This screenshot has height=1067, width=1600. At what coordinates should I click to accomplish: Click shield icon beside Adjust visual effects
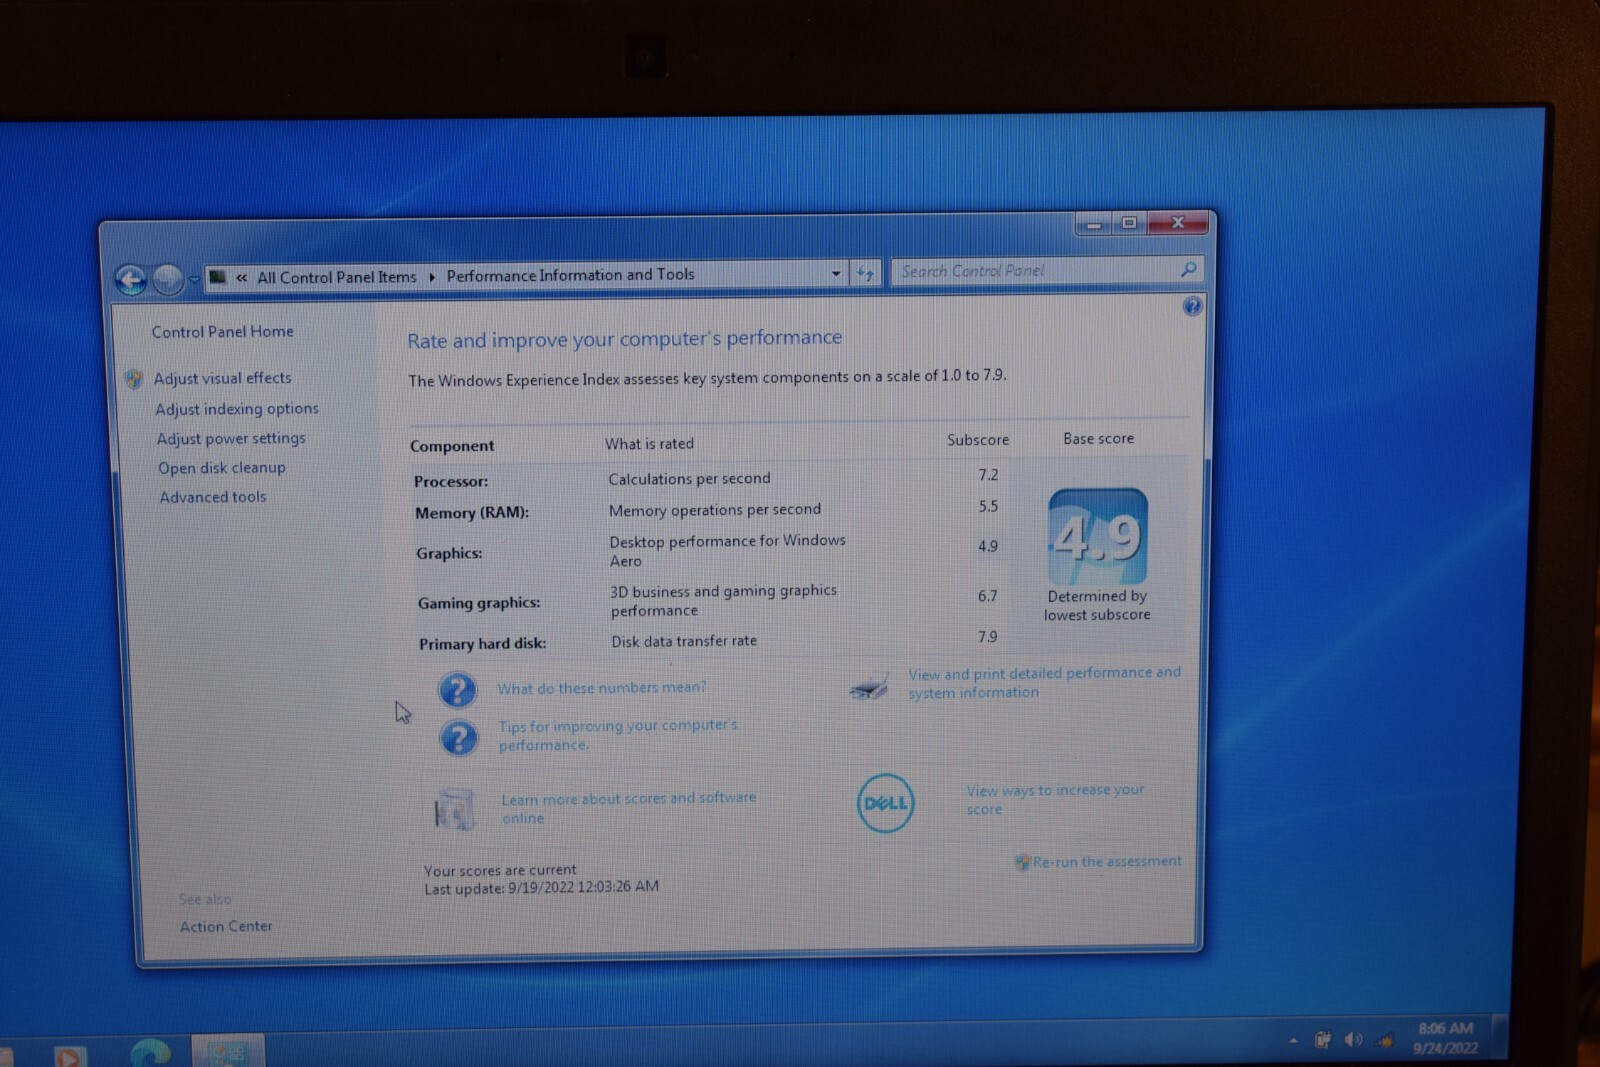[134, 379]
